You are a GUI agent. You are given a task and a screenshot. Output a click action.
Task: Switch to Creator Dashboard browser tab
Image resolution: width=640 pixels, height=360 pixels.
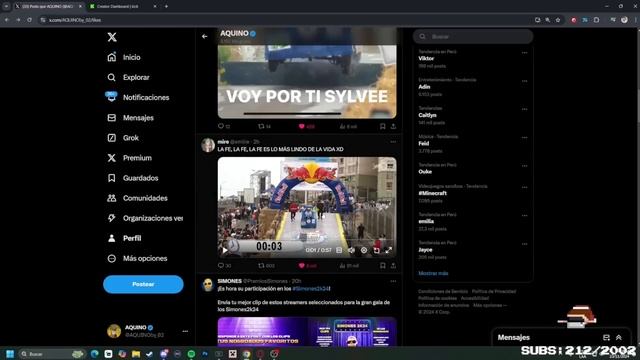coord(122,7)
